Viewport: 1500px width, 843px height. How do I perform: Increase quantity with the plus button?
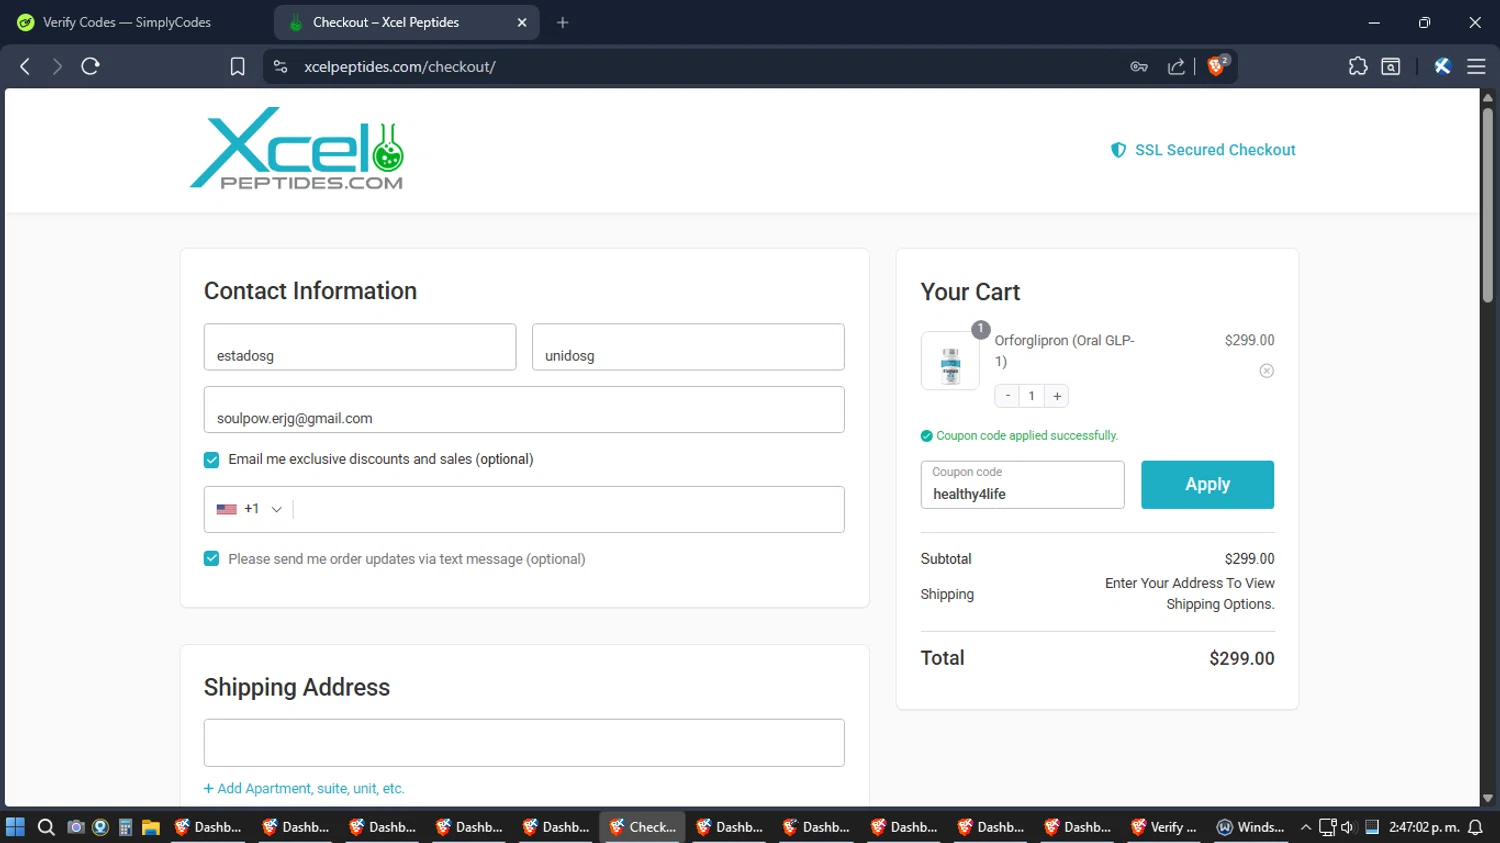[x=1057, y=396]
